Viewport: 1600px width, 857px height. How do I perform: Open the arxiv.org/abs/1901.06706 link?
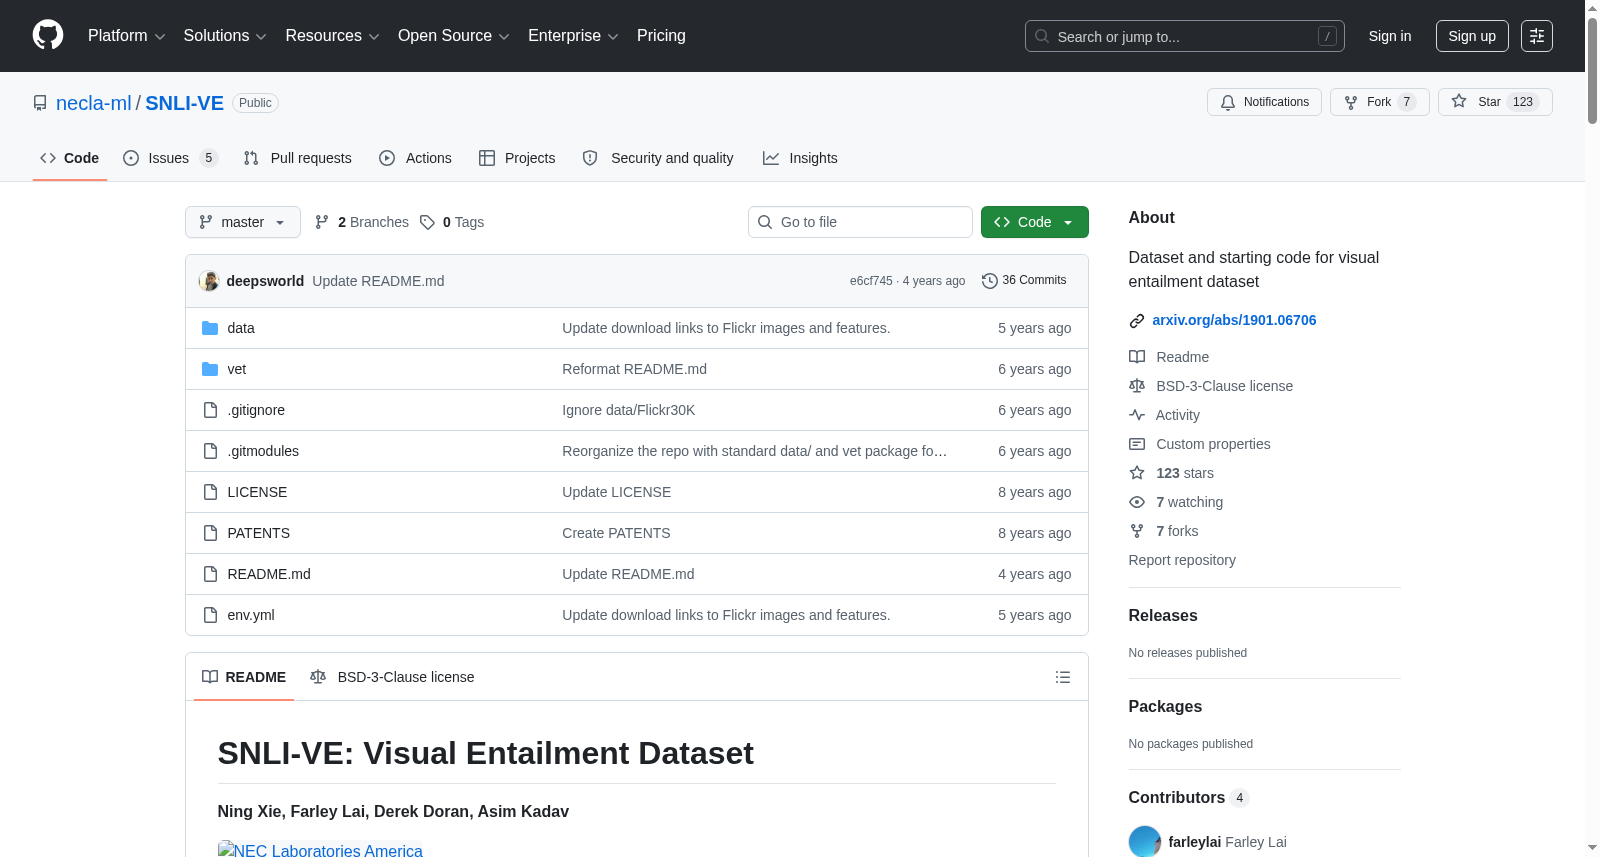1234,320
